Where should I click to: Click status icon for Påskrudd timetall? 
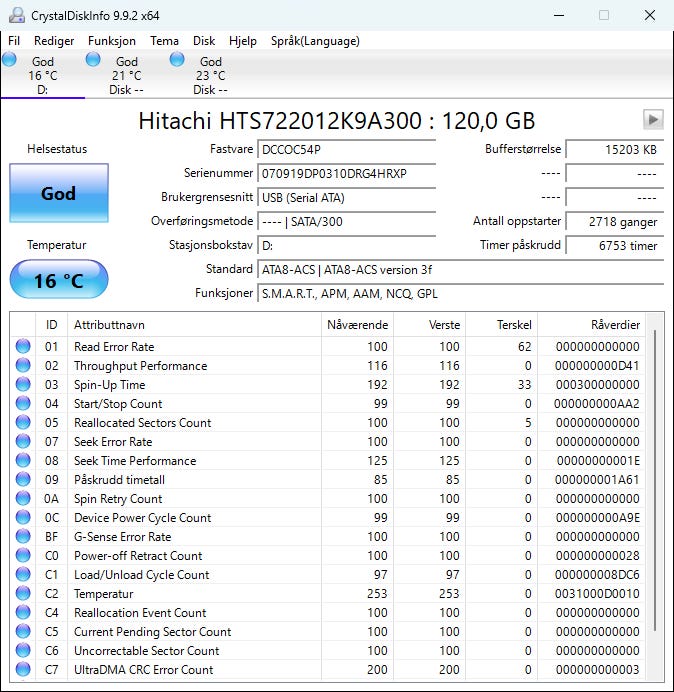(x=23, y=479)
